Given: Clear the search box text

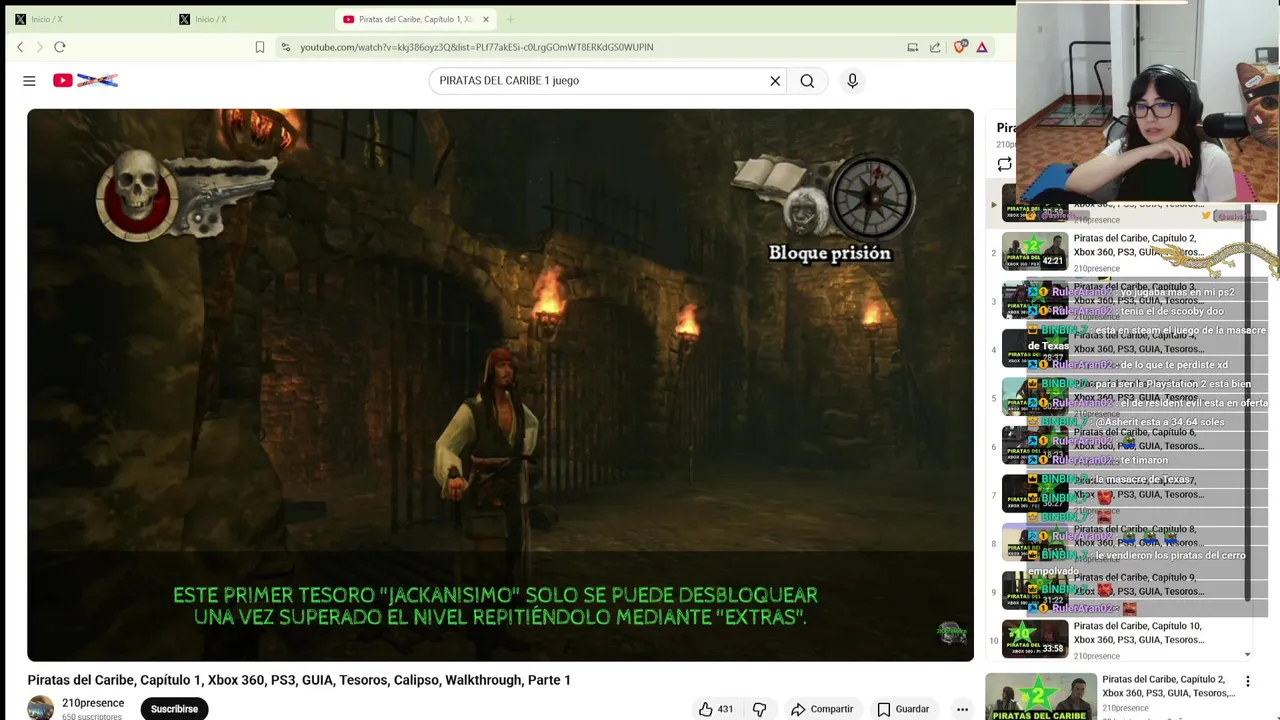Looking at the screenshot, I should pos(775,81).
